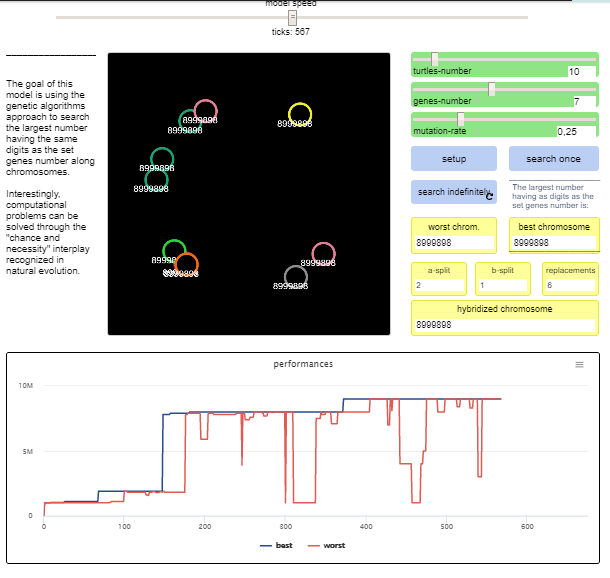Viewport: 610px width, 578px height.
Task: Click the mutation-rate slider handle
Action: click(x=461, y=119)
